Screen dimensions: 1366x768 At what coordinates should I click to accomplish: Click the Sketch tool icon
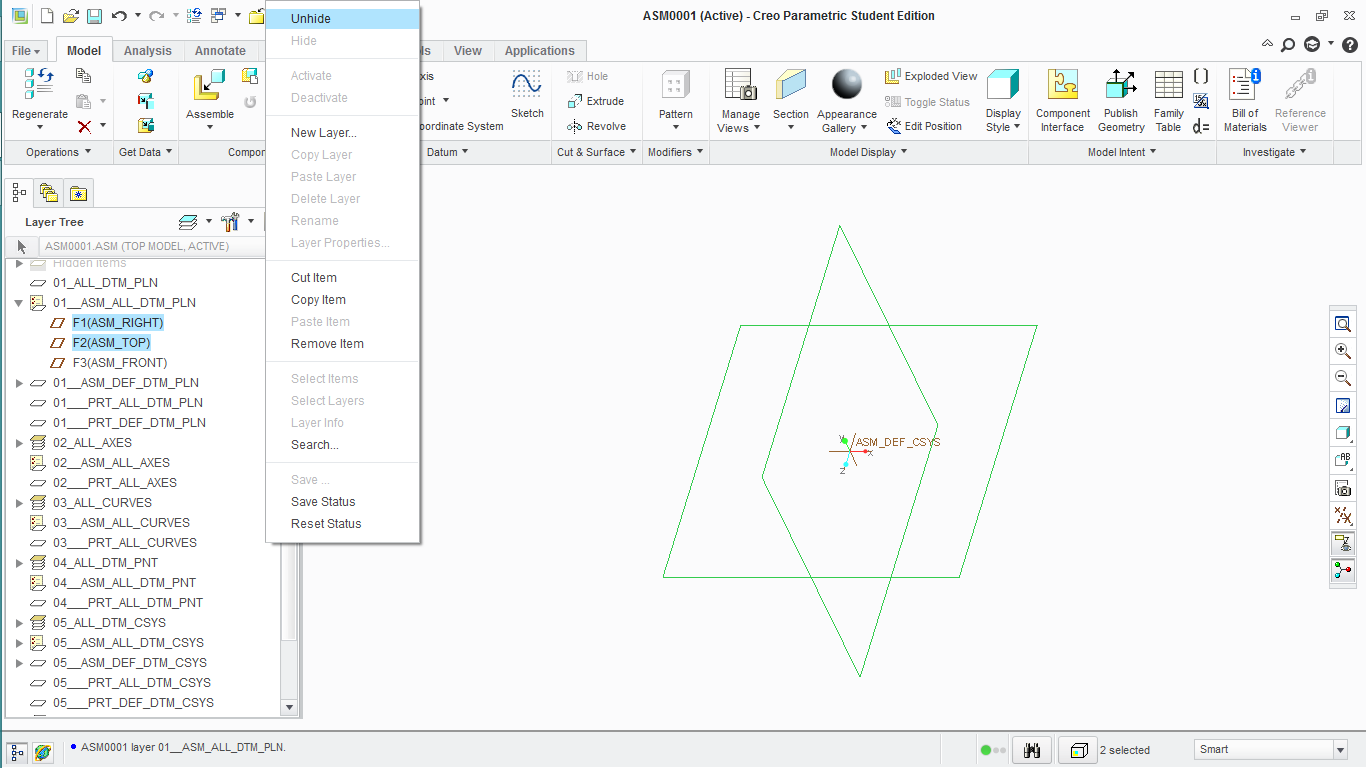(x=527, y=93)
